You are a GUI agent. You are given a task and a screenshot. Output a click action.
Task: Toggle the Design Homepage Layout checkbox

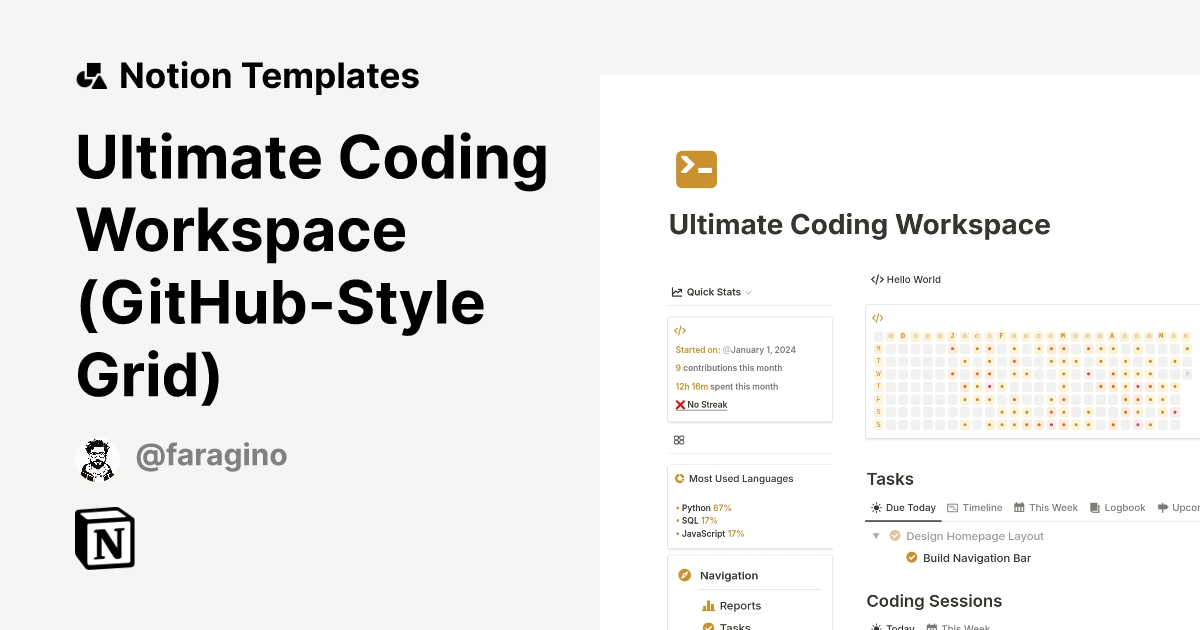[x=895, y=536]
